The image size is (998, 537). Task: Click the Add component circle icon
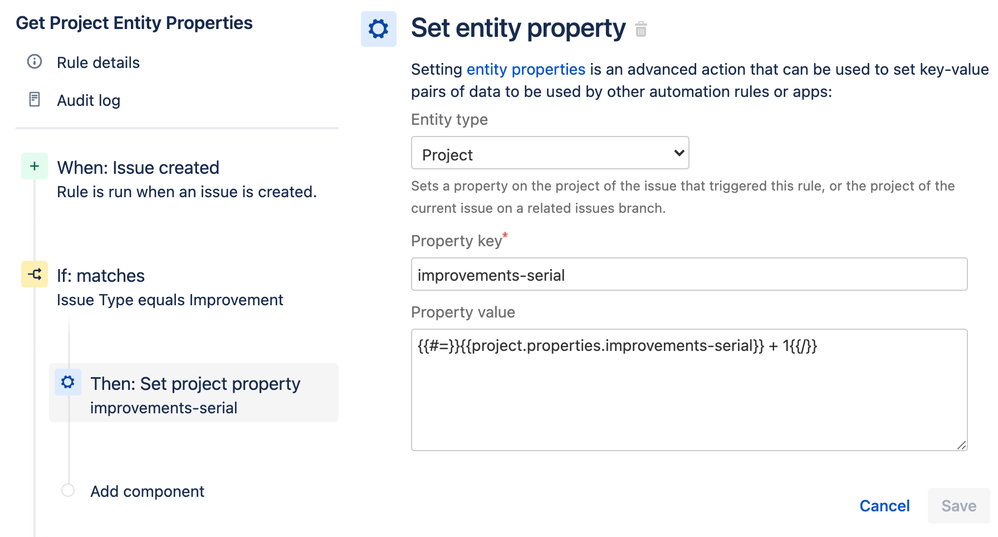68,491
